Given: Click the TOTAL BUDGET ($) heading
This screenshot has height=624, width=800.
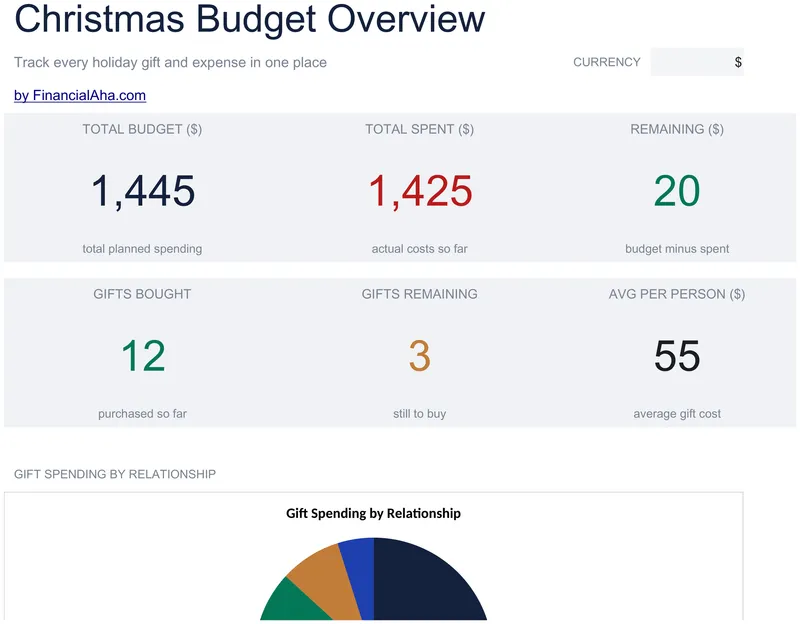Looking at the screenshot, I should coord(142,129).
